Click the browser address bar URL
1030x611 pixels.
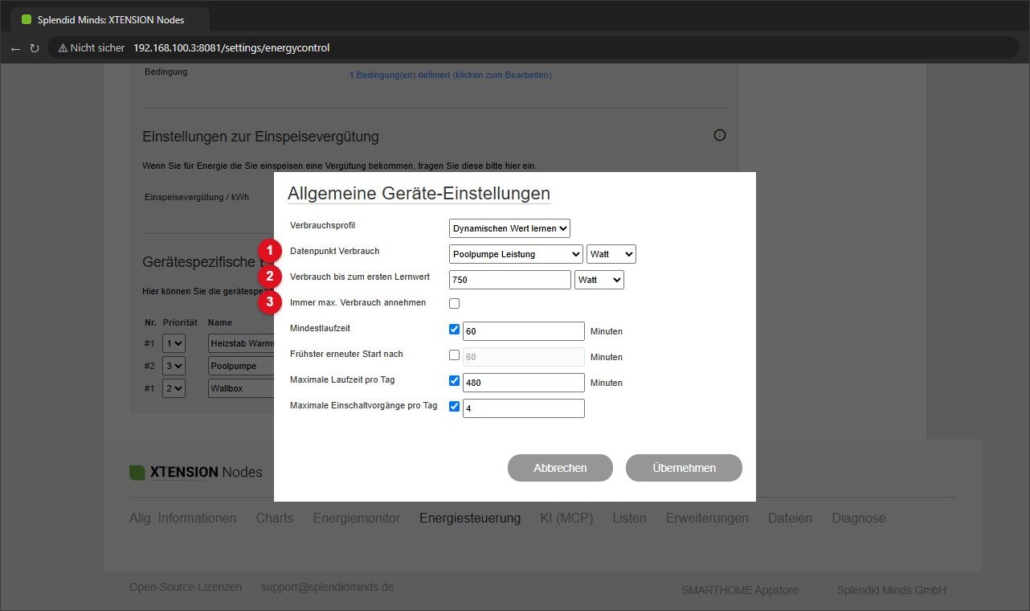pyautogui.click(x=231, y=48)
